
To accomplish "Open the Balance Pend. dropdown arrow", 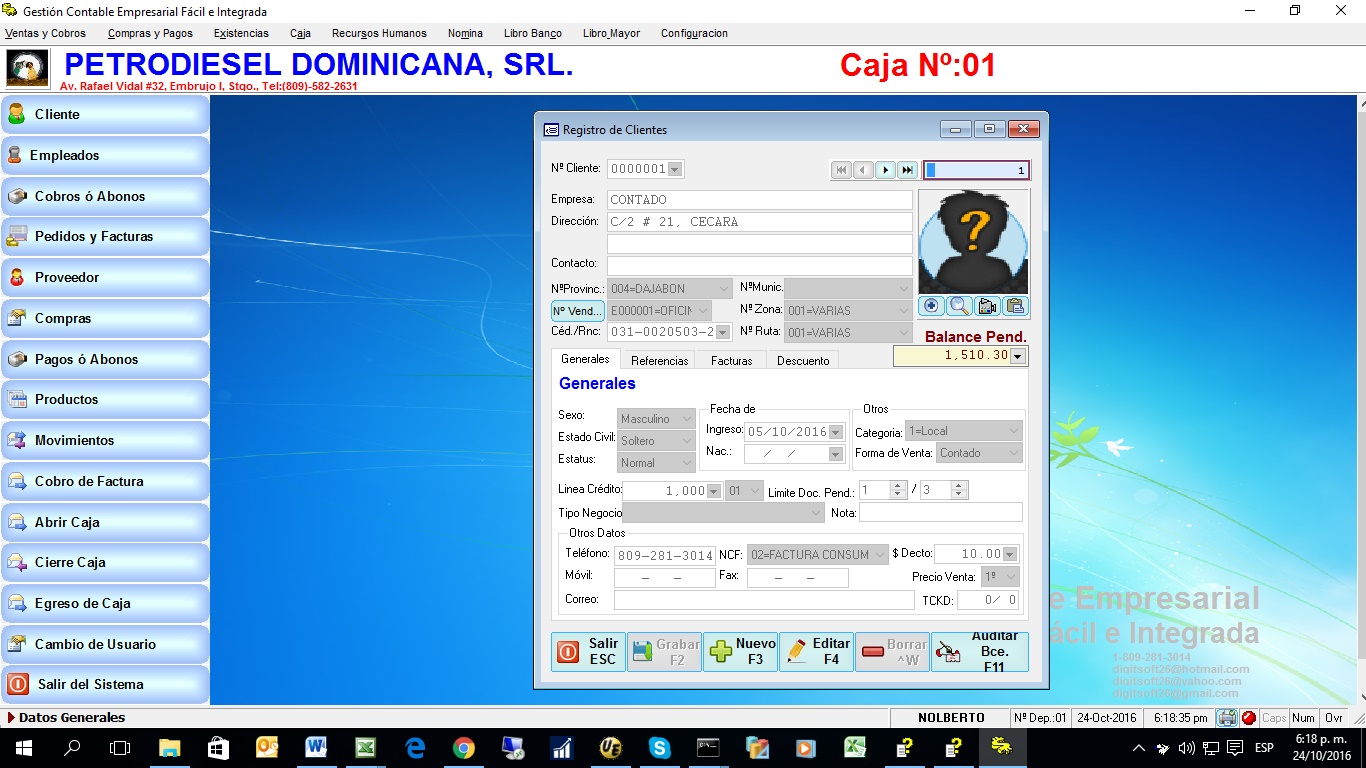I will 1017,356.
